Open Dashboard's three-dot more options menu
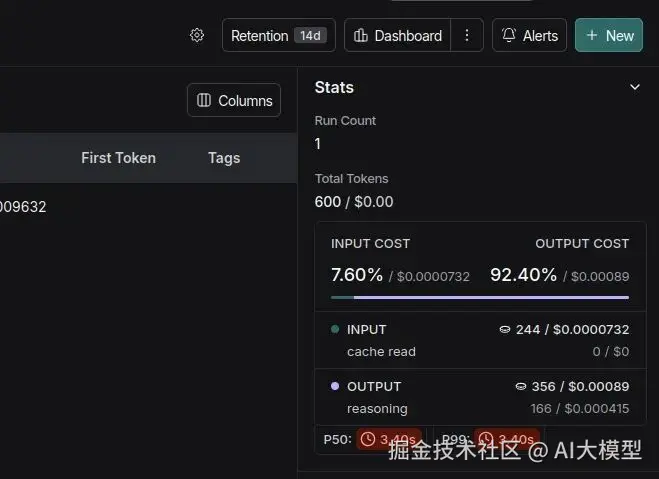The image size is (659, 479). (467, 35)
